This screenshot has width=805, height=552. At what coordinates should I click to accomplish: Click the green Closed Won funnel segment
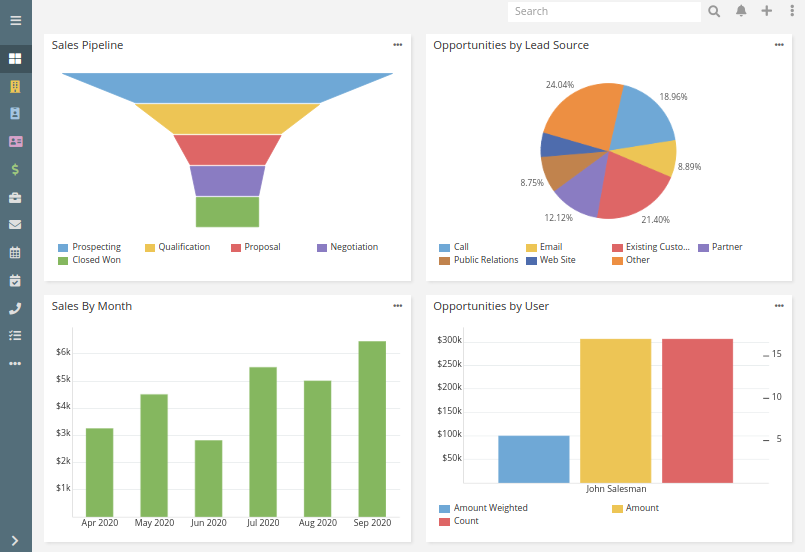point(227,212)
